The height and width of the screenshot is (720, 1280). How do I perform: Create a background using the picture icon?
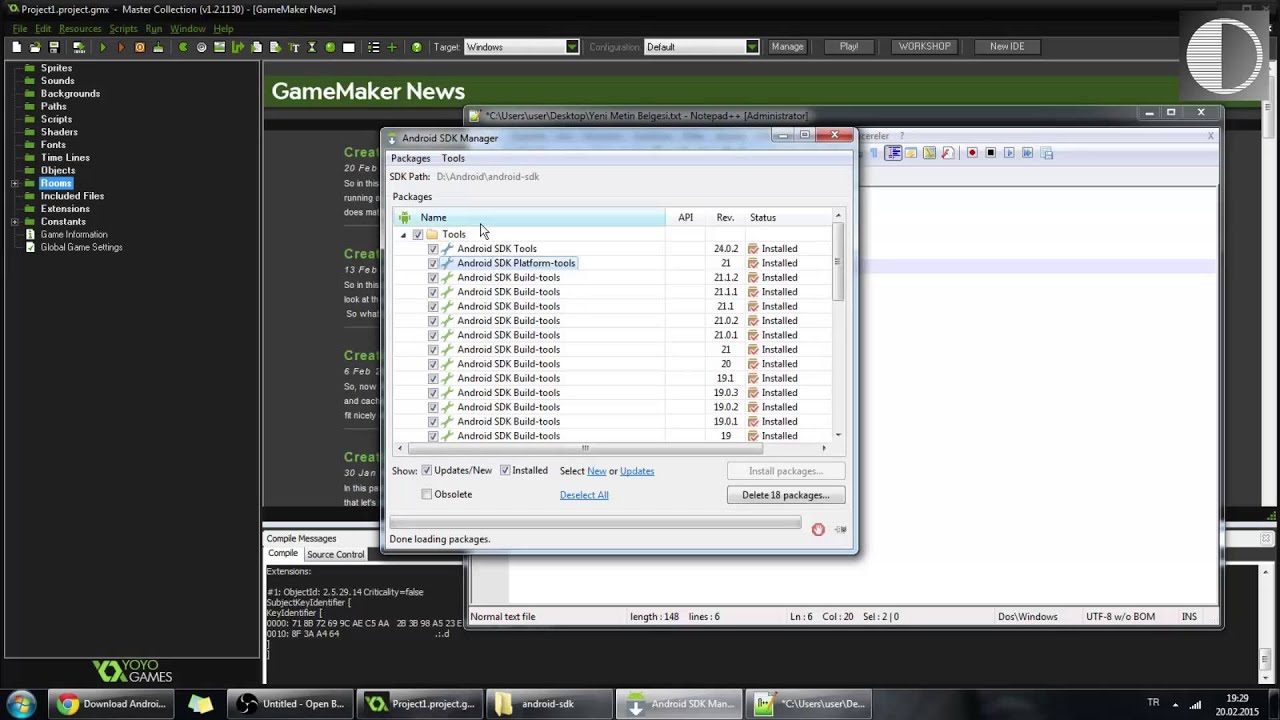click(220, 47)
